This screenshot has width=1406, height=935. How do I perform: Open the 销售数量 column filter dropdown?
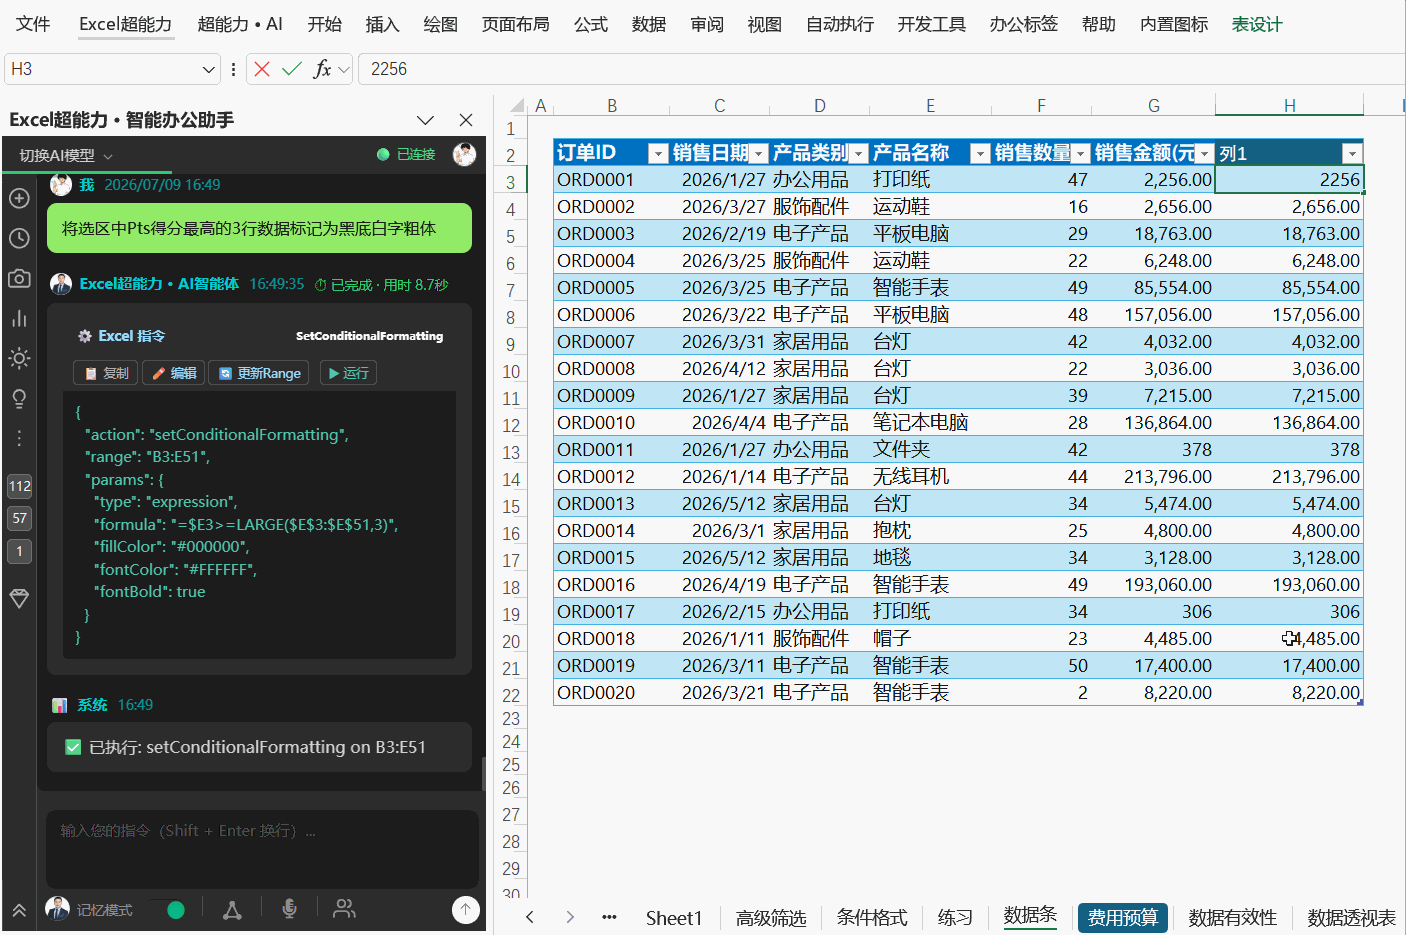tap(1081, 153)
